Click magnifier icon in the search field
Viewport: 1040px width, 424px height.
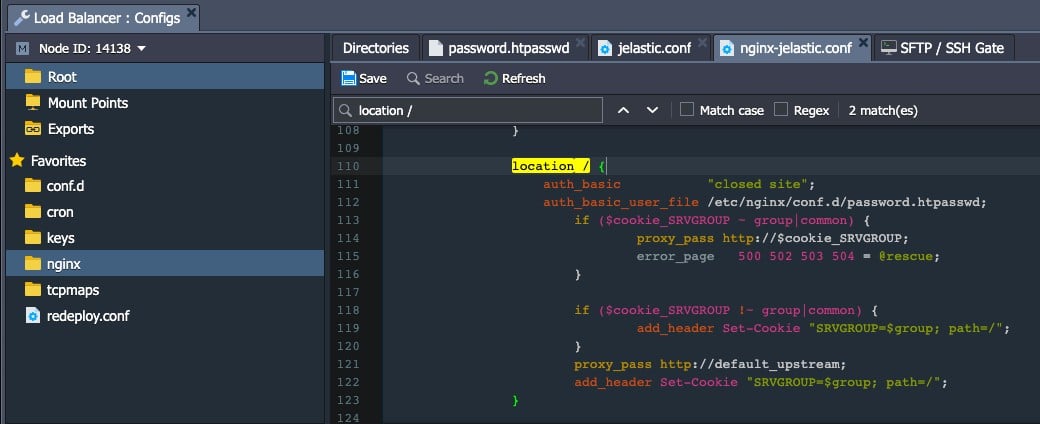click(346, 110)
